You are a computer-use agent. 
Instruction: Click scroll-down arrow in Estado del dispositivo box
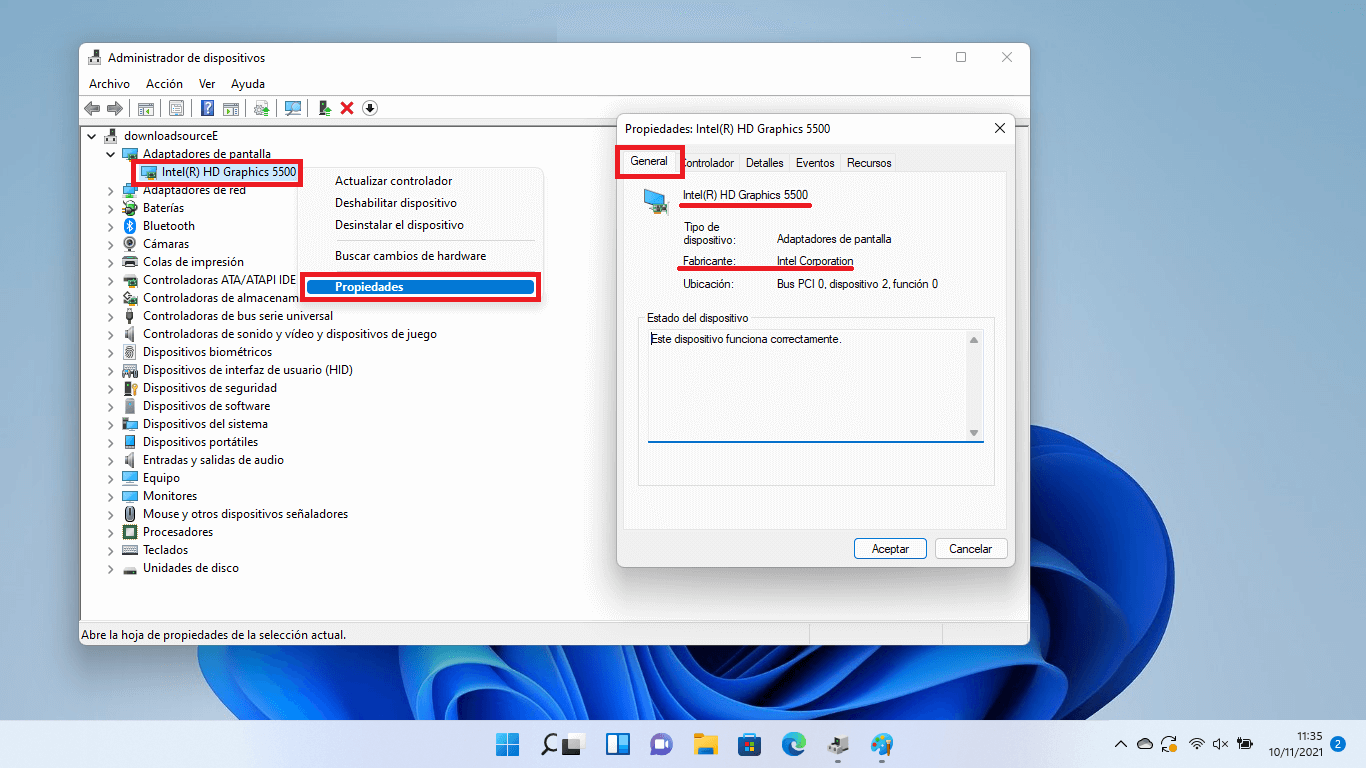(974, 432)
